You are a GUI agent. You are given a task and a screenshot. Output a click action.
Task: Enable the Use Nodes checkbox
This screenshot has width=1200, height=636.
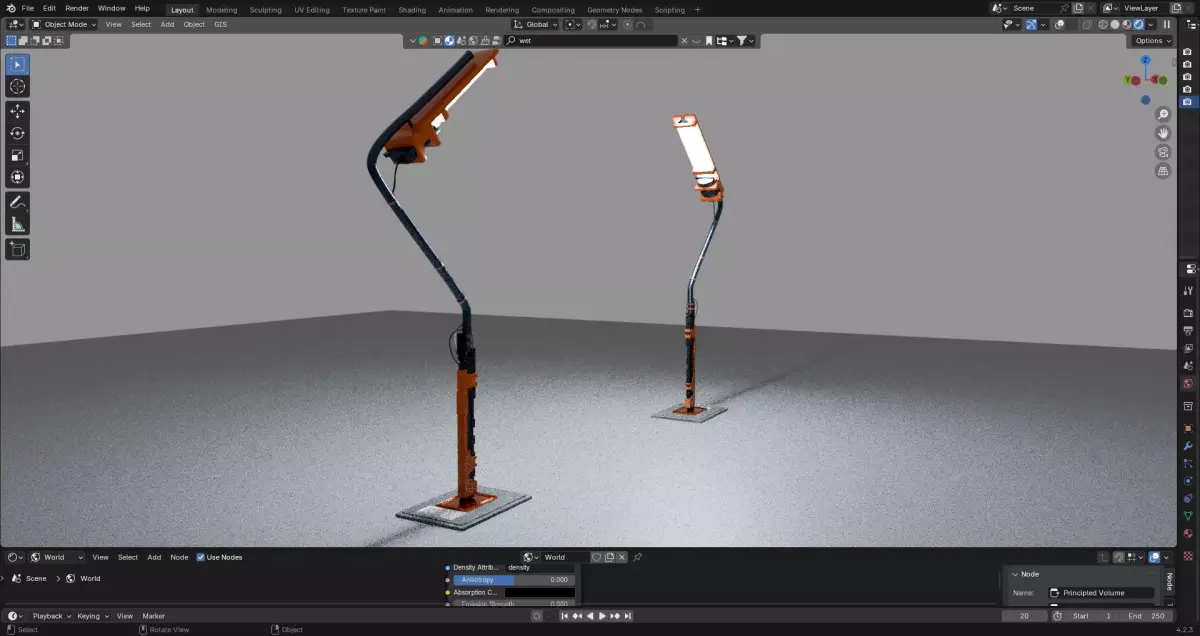coord(202,557)
